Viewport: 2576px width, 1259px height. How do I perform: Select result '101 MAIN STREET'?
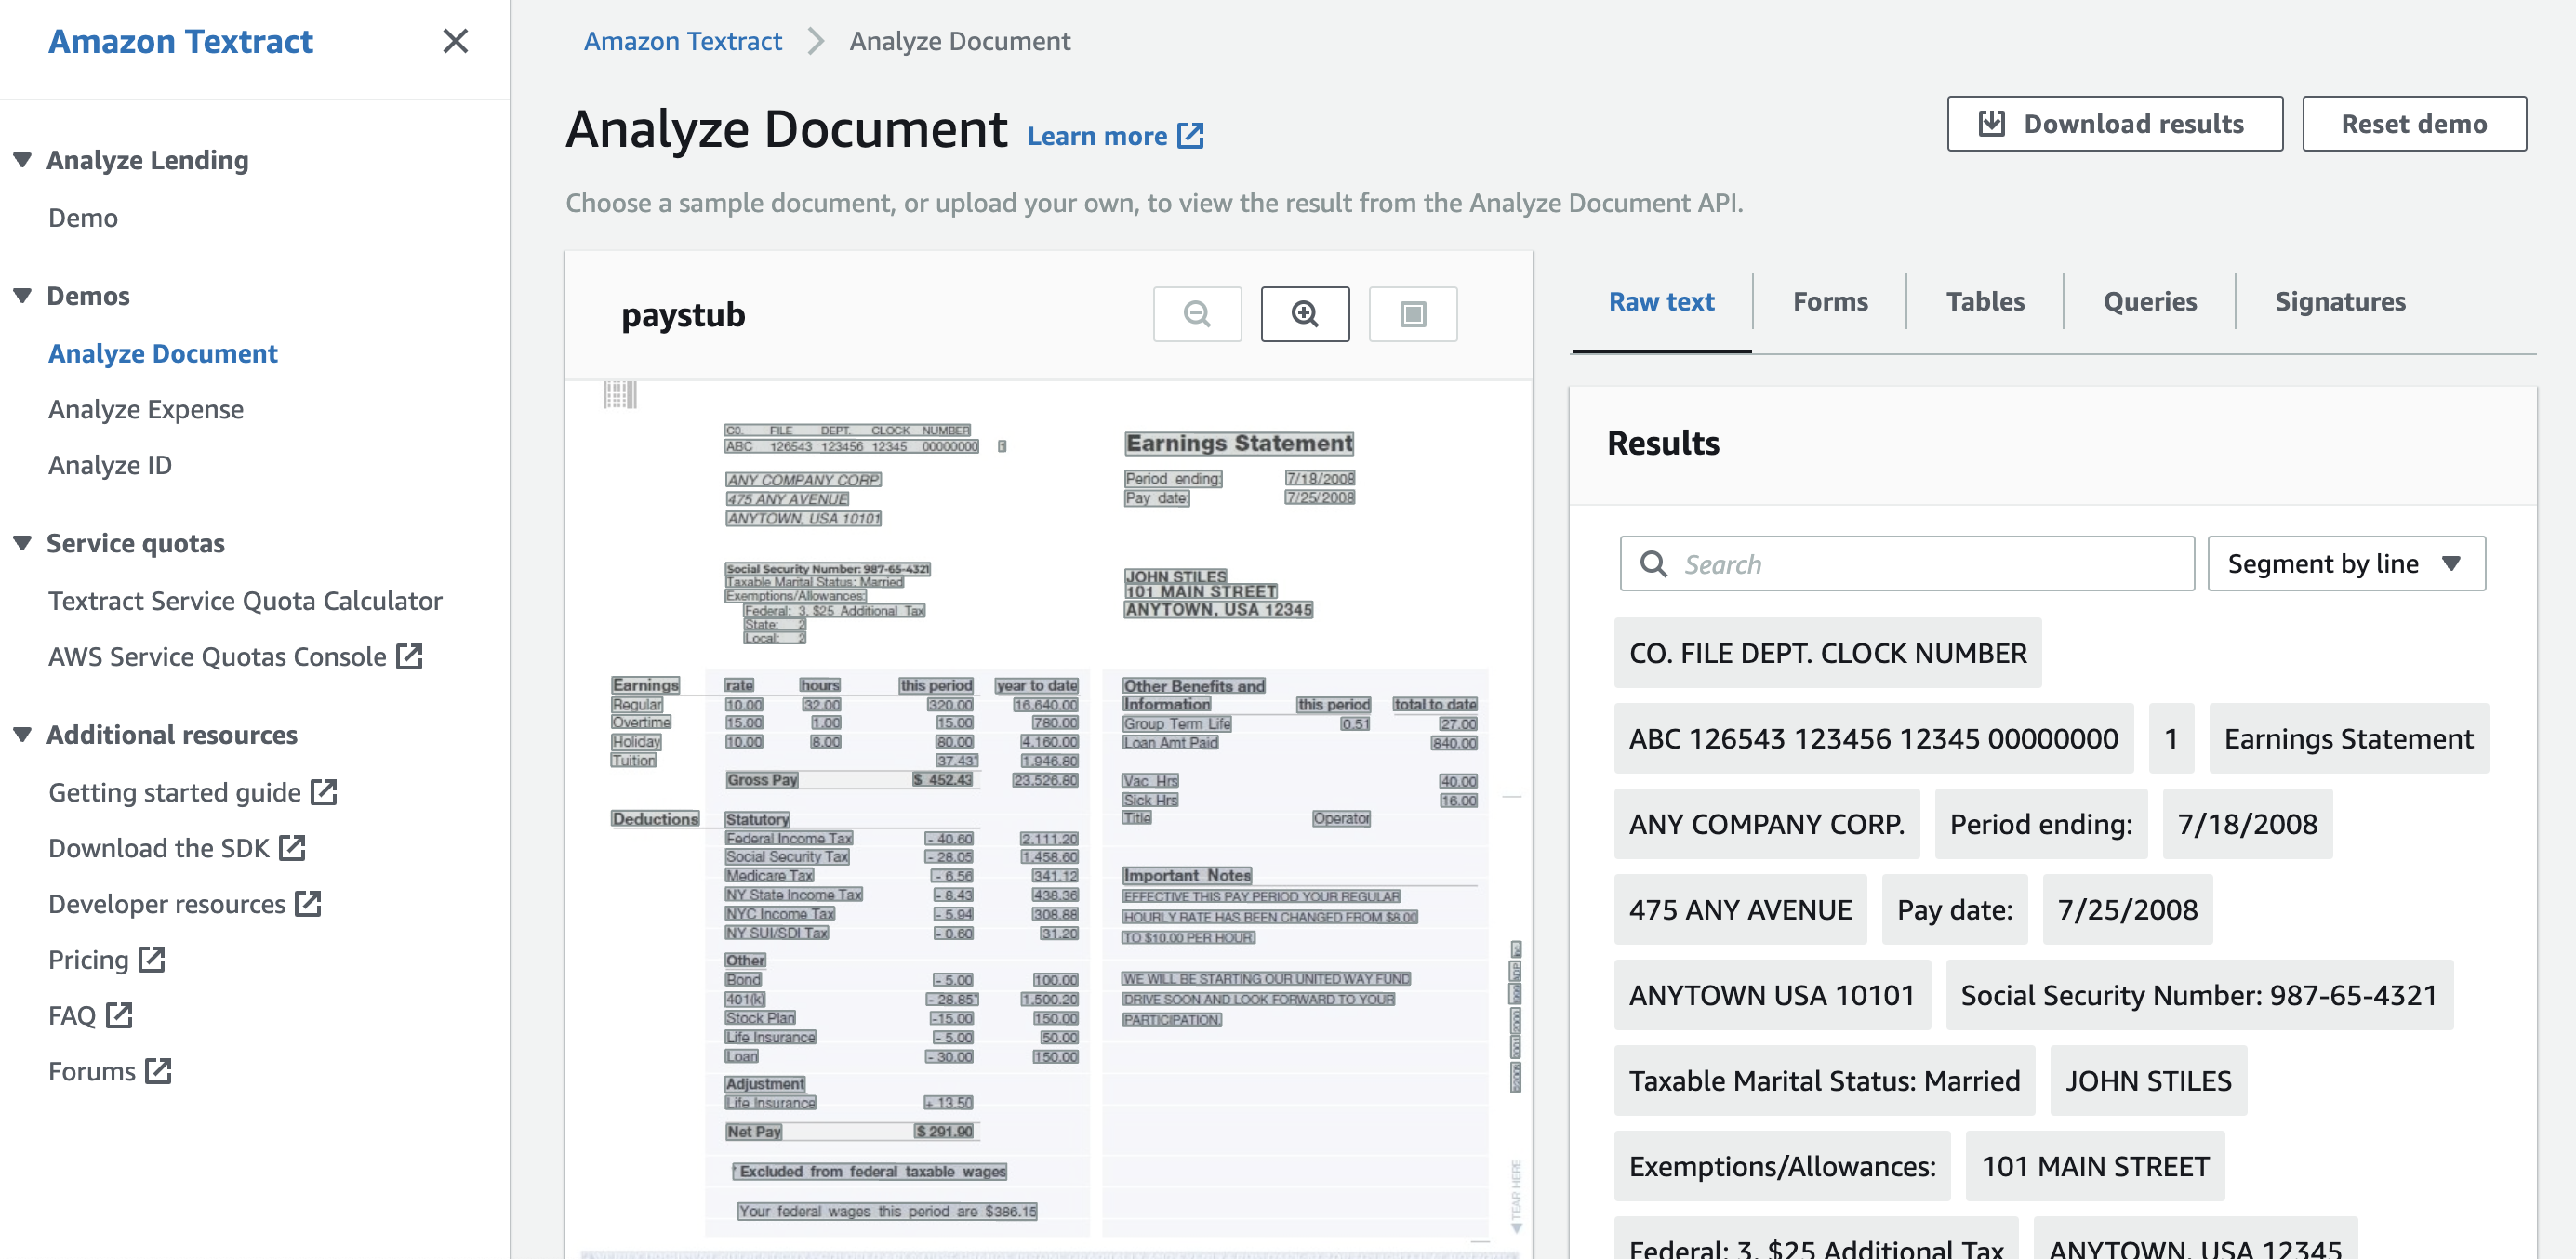point(2095,1166)
